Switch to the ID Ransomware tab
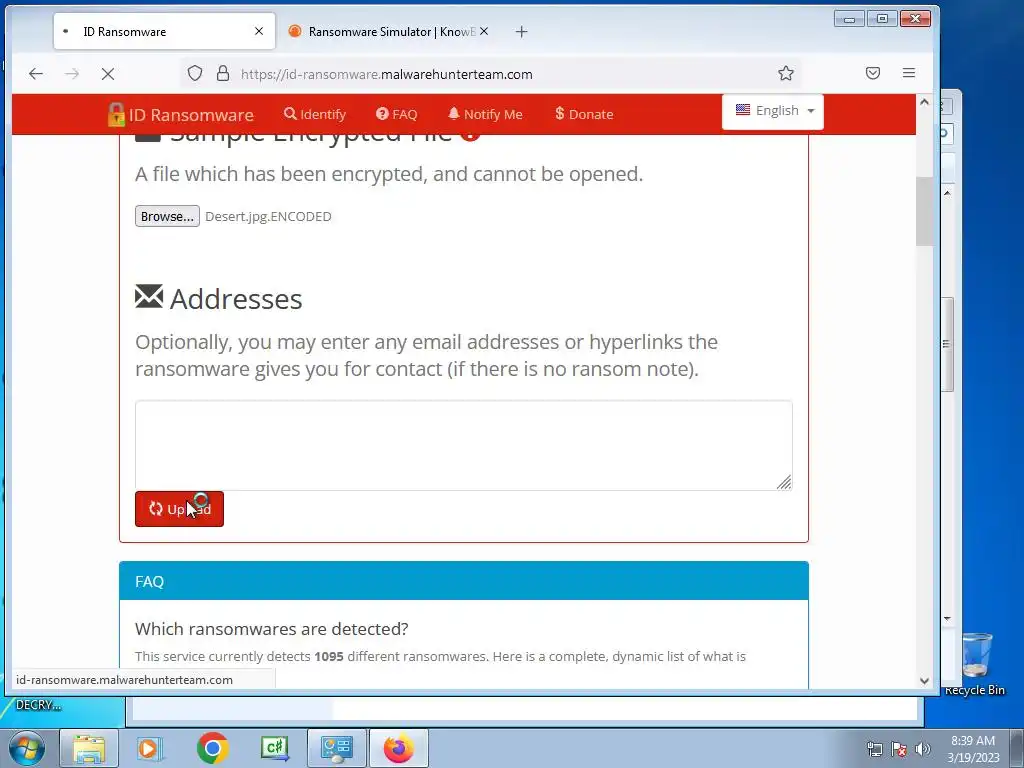 coord(164,31)
